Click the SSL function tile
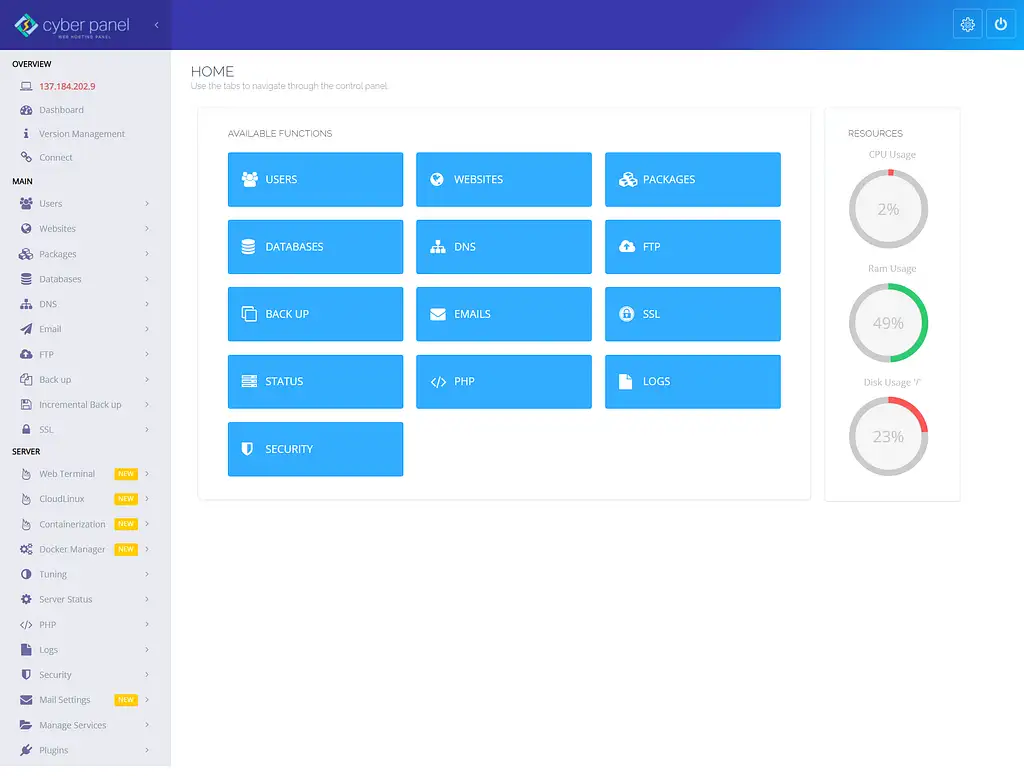1024x776 pixels. (693, 314)
